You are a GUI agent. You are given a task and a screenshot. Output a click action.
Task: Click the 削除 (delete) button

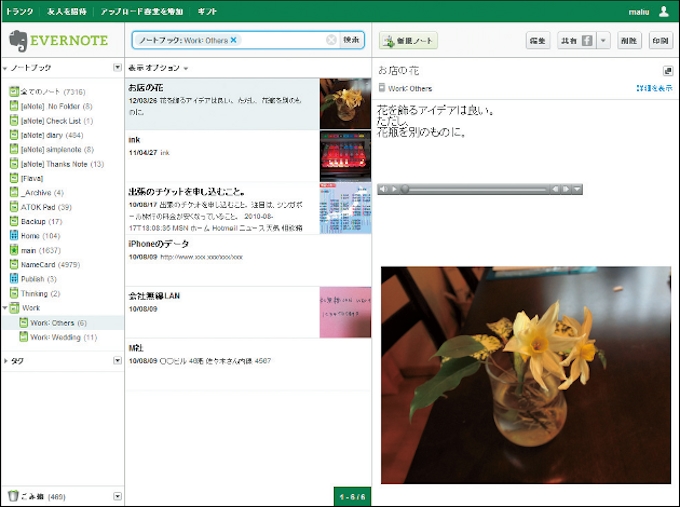click(x=627, y=41)
